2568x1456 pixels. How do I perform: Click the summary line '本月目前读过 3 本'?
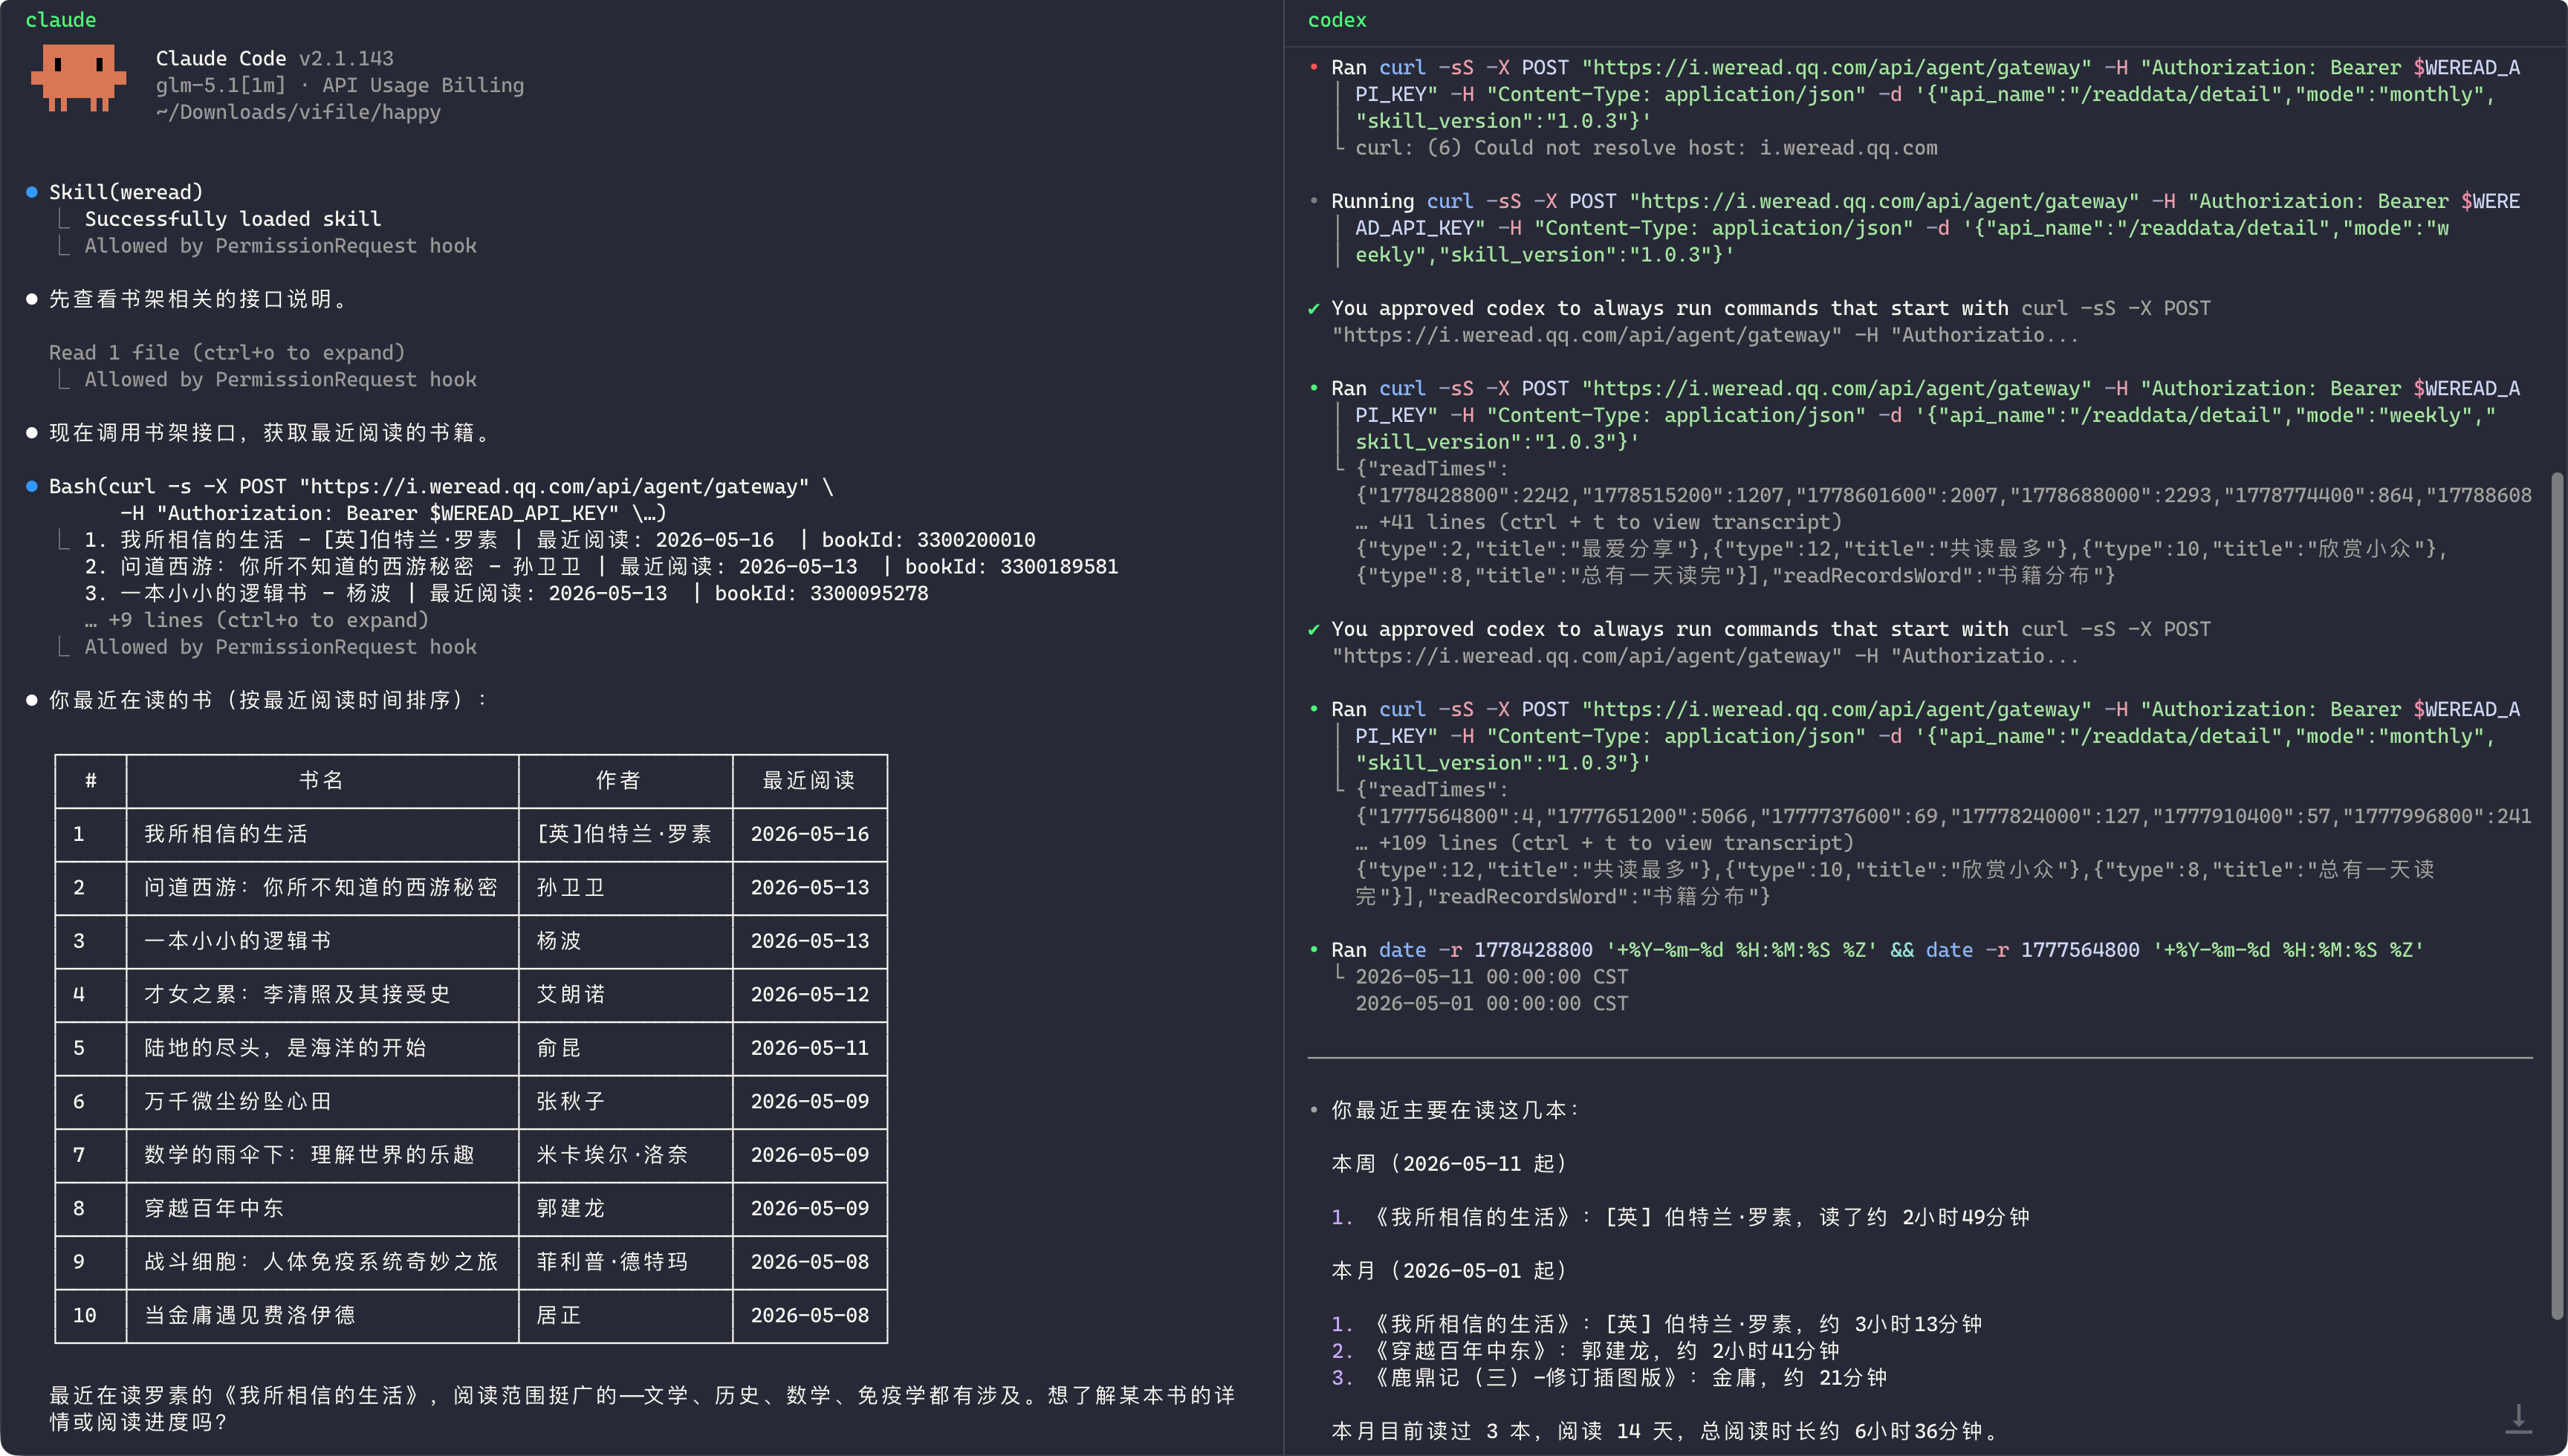(1667, 1431)
